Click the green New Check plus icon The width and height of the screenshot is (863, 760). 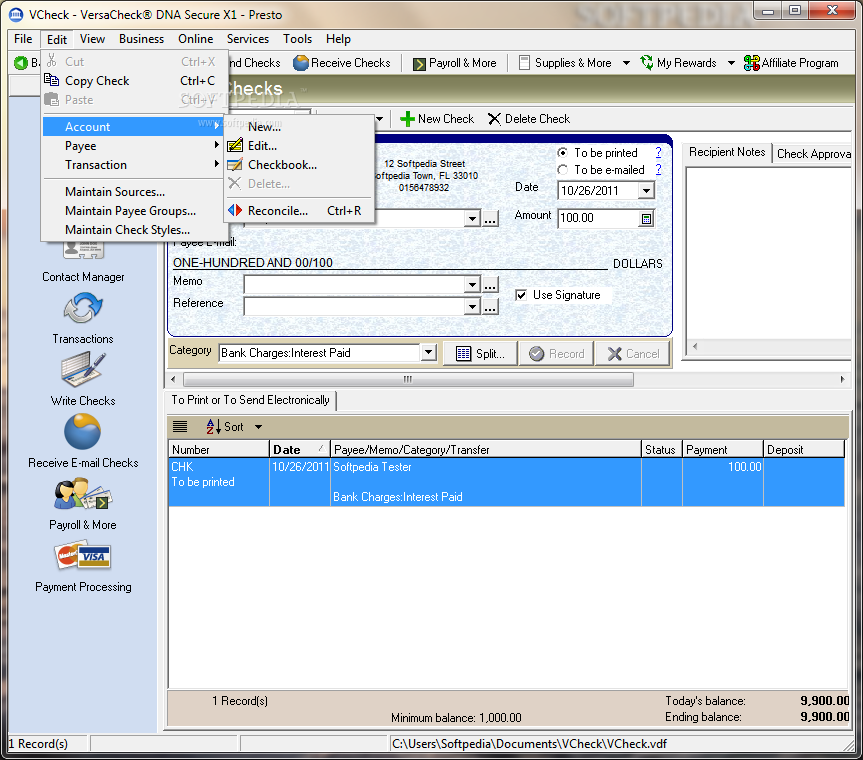tap(407, 119)
